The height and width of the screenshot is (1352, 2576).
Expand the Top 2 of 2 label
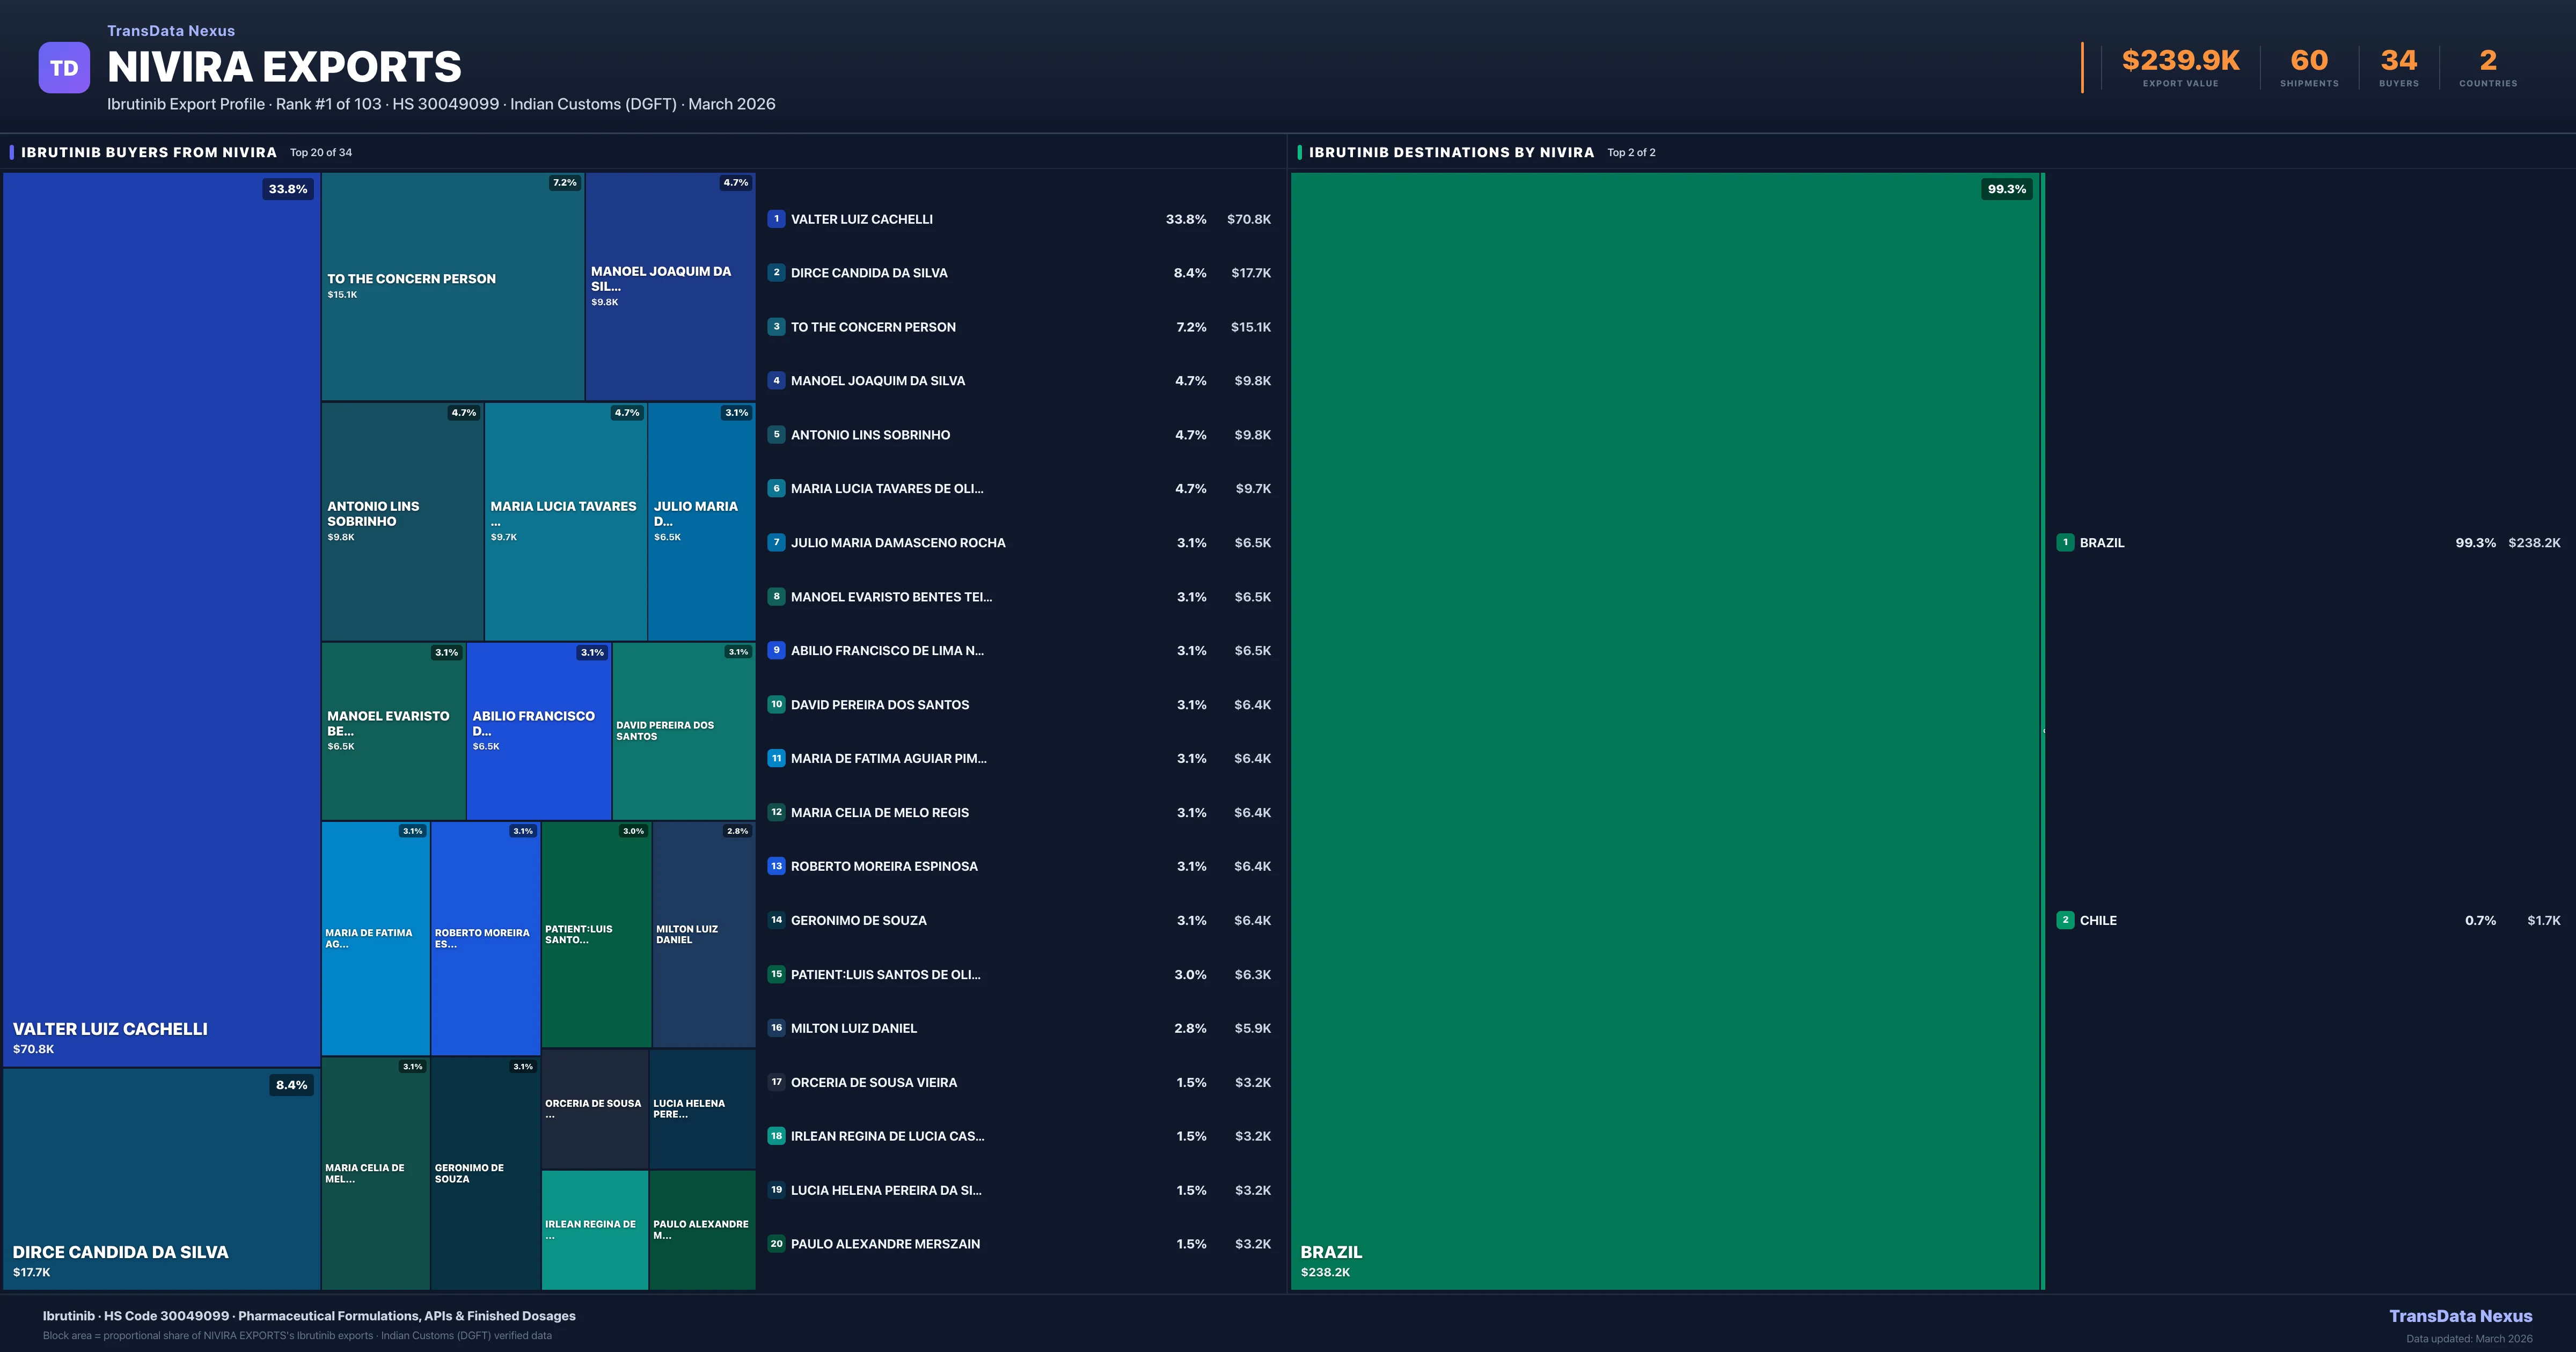(x=1631, y=153)
